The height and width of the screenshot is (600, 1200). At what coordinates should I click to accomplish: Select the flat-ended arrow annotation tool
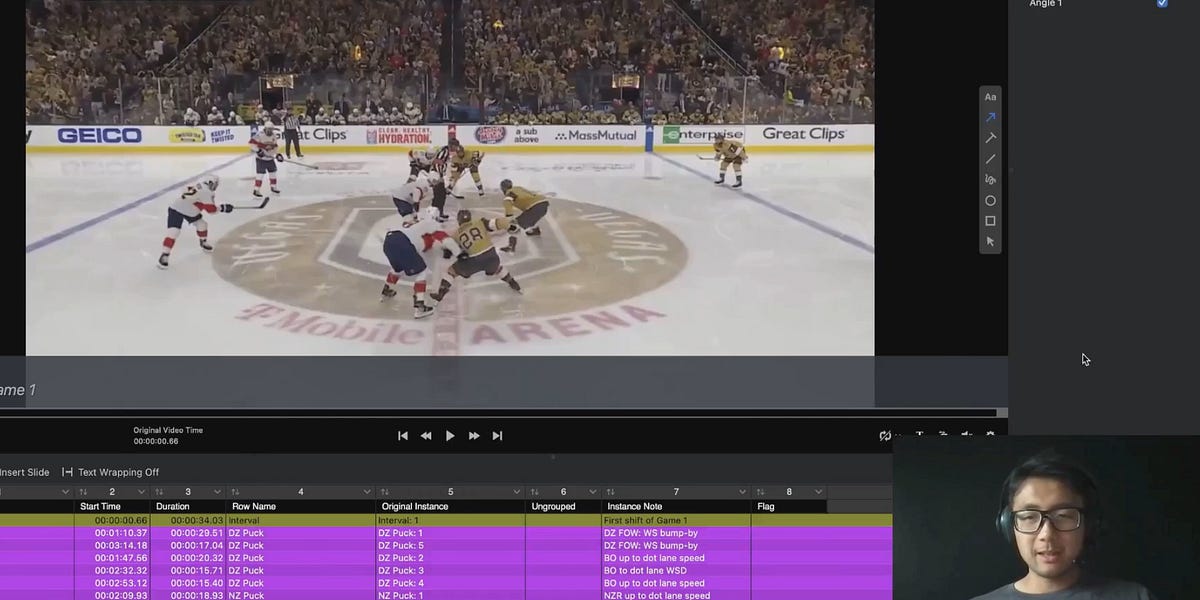coord(990,138)
